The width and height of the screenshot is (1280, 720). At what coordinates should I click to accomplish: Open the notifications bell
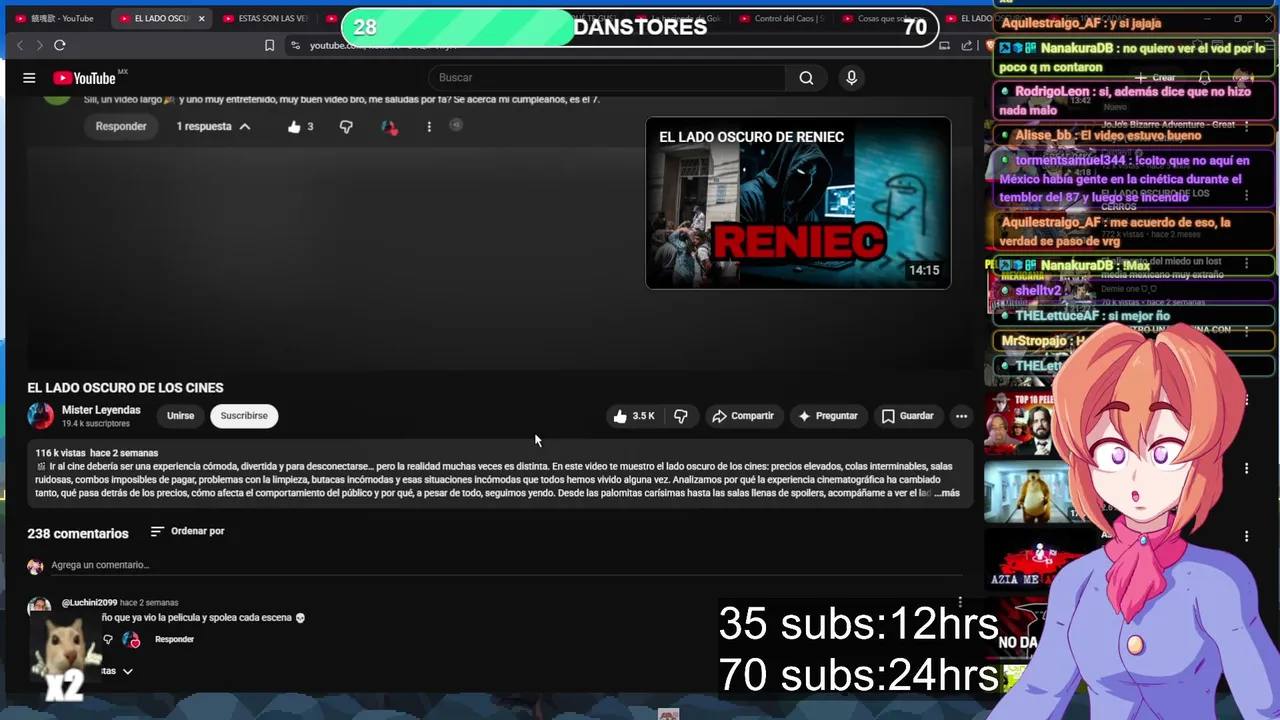pos(1205,78)
